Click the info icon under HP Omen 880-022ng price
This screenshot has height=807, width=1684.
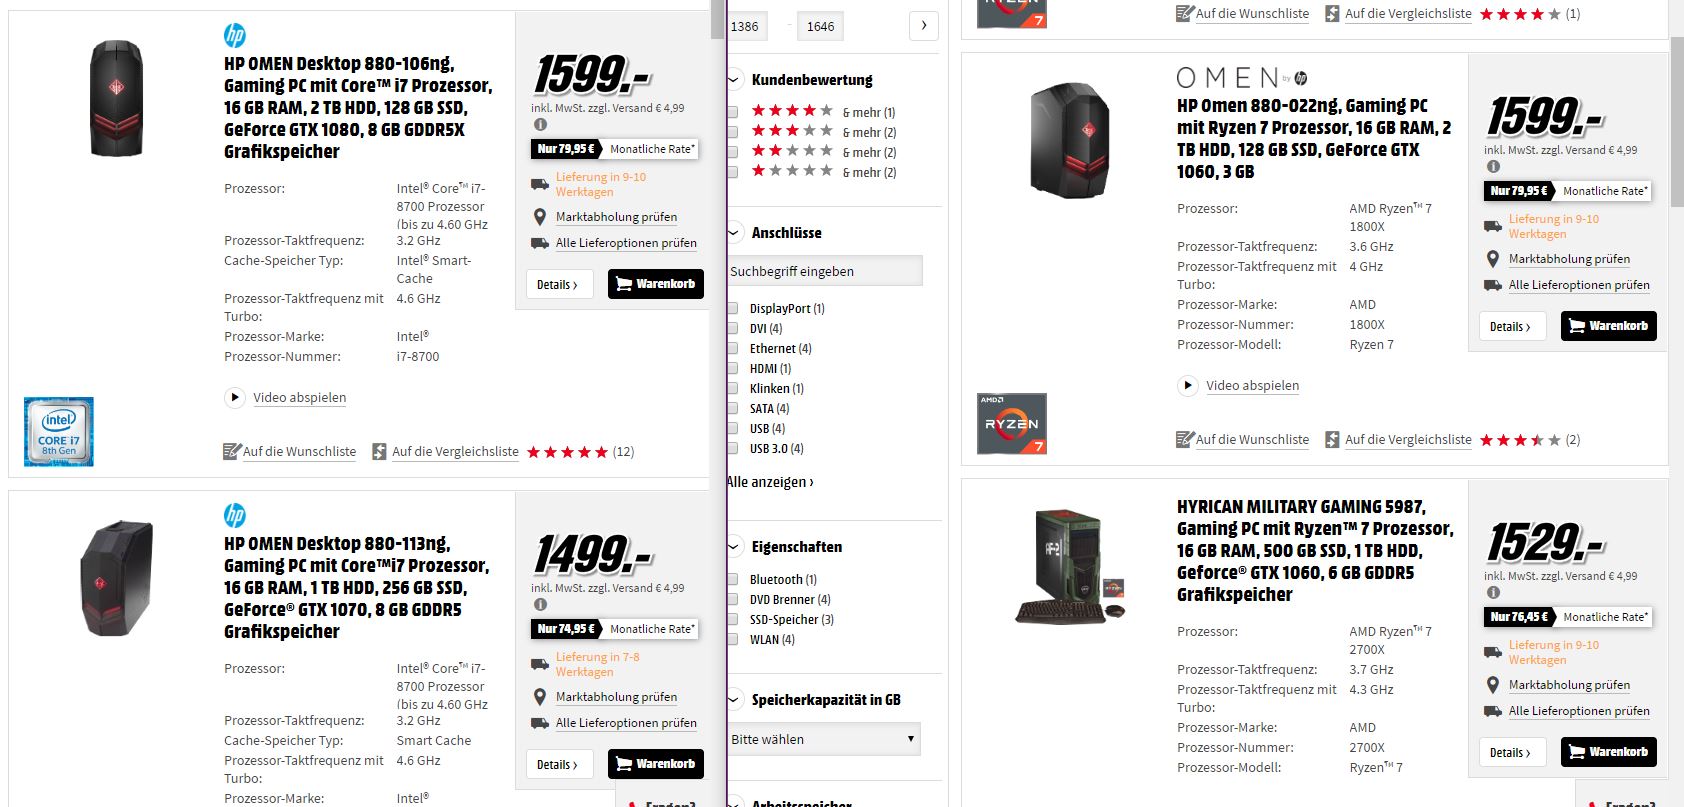point(1493,167)
